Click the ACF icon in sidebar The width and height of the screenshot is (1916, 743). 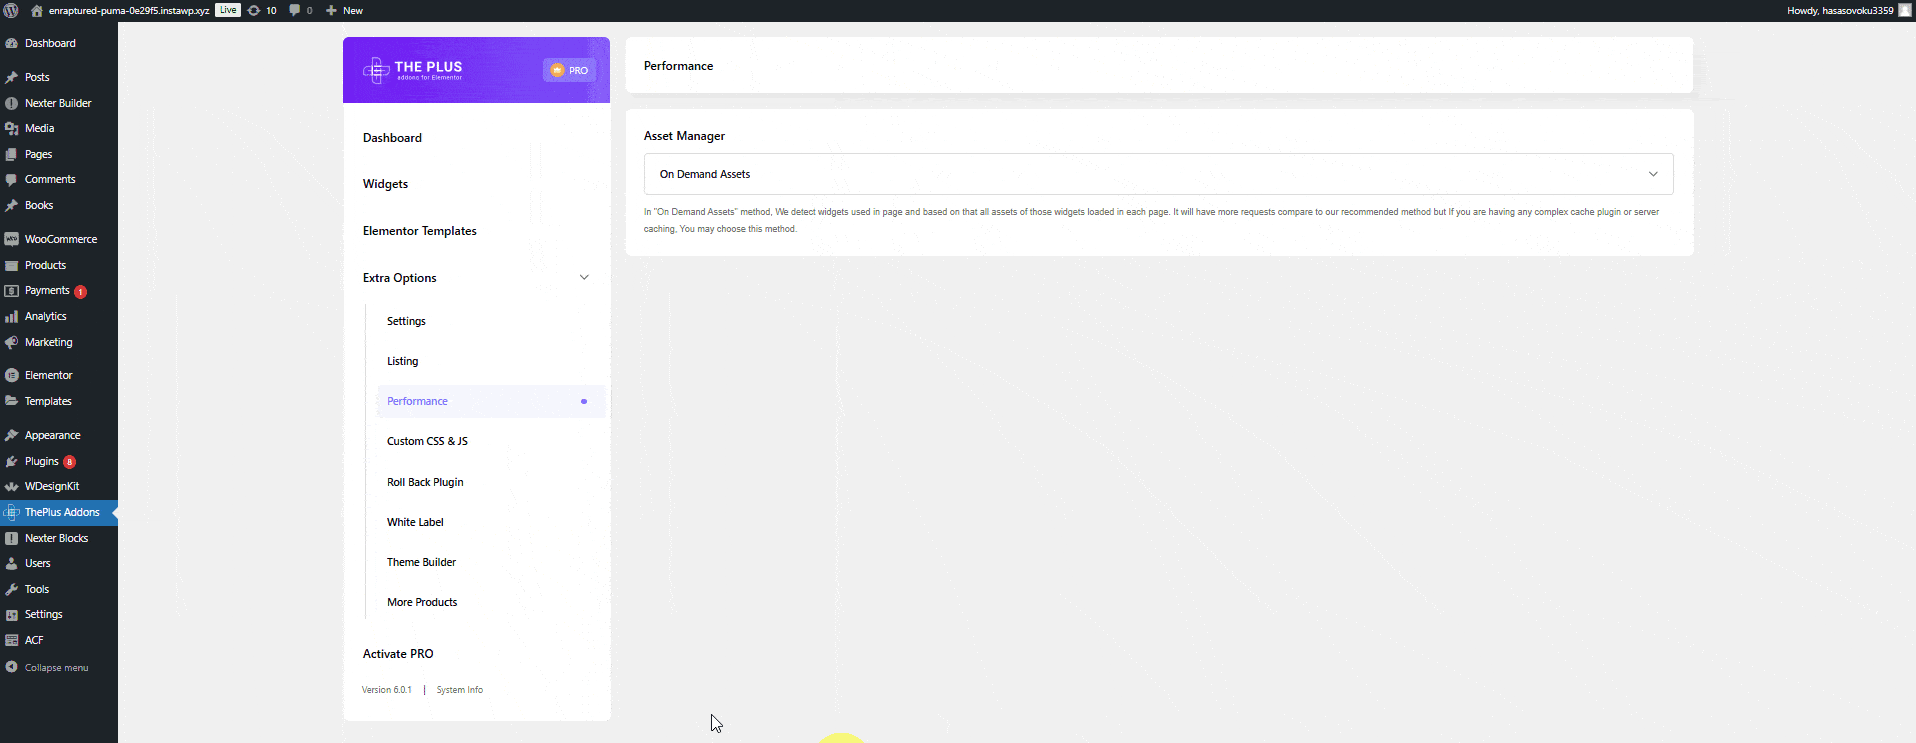pyautogui.click(x=12, y=641)
